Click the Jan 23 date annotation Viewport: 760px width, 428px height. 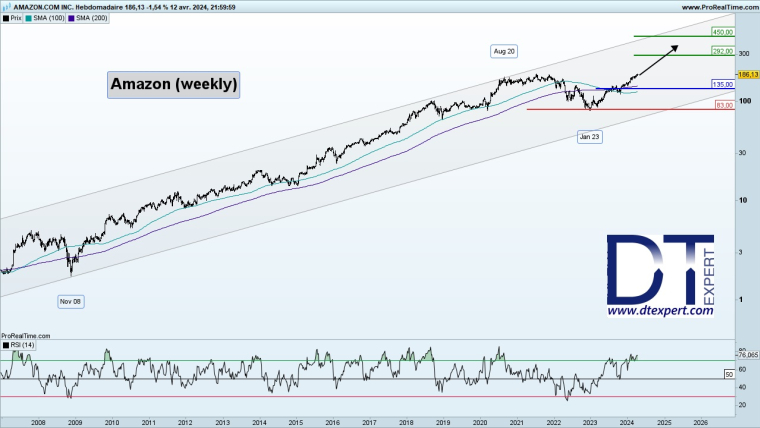pos(590,135)
